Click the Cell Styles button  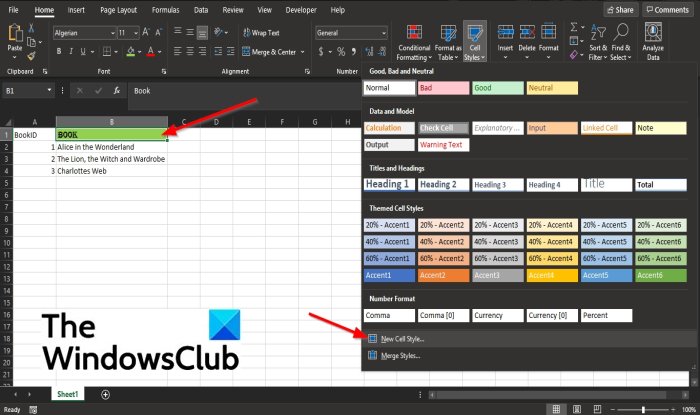475,42
